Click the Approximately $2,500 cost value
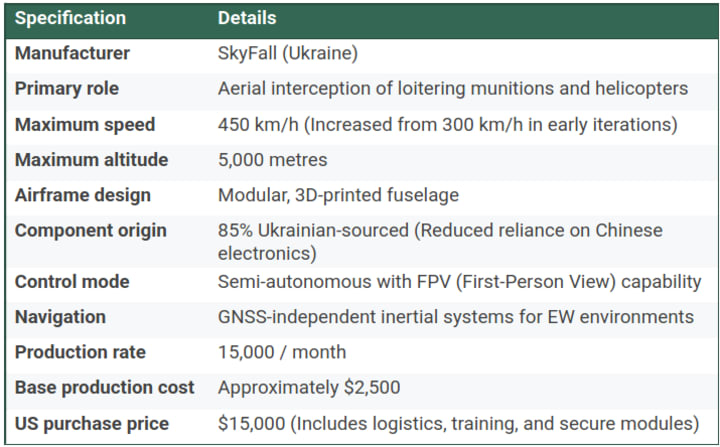The width and height of the screenshot is (720, 447). (309, 388)
